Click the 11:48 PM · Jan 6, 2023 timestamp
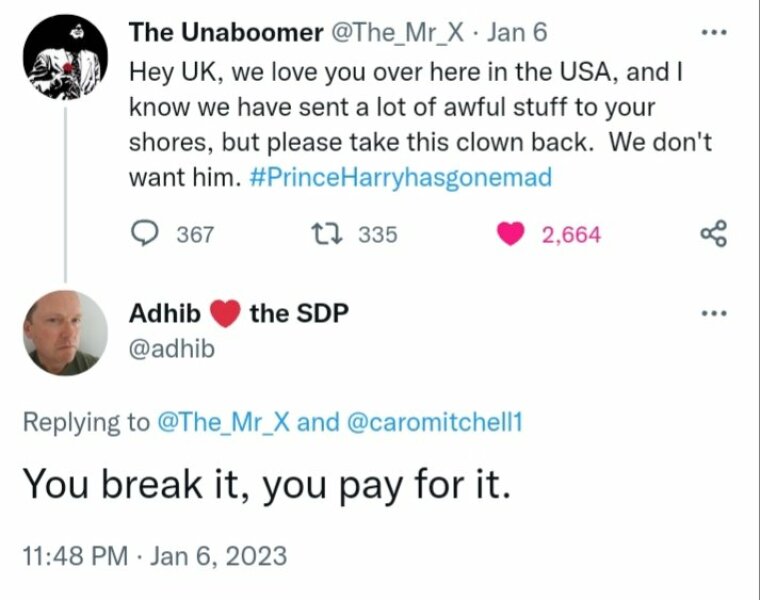This screenshot has width=760, height=600. click(154, 554)
